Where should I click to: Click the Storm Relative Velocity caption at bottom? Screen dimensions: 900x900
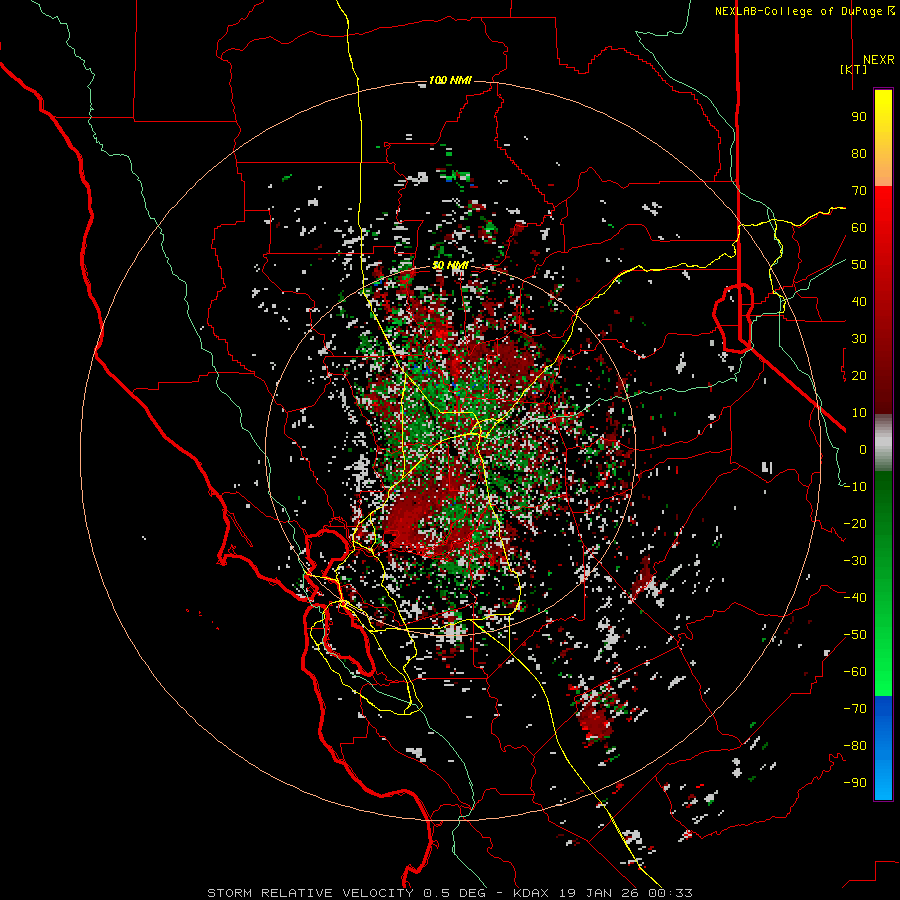point(449,893)
